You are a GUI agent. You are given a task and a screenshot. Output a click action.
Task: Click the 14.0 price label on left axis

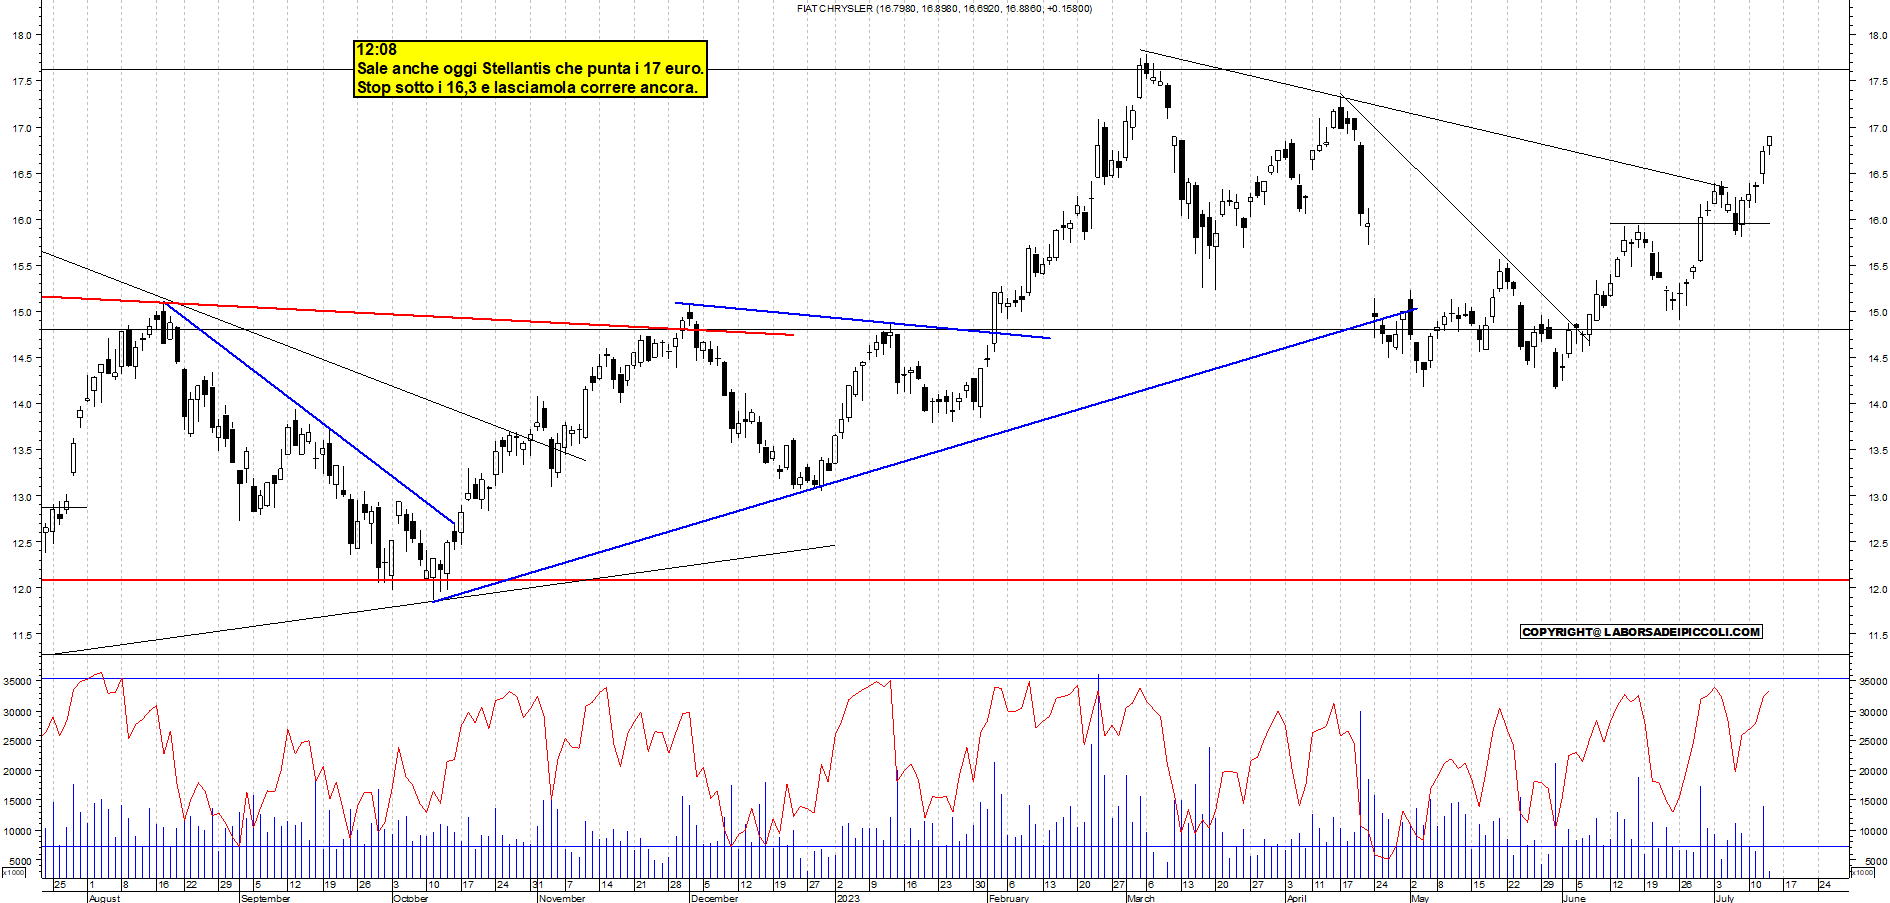[21, 404]
